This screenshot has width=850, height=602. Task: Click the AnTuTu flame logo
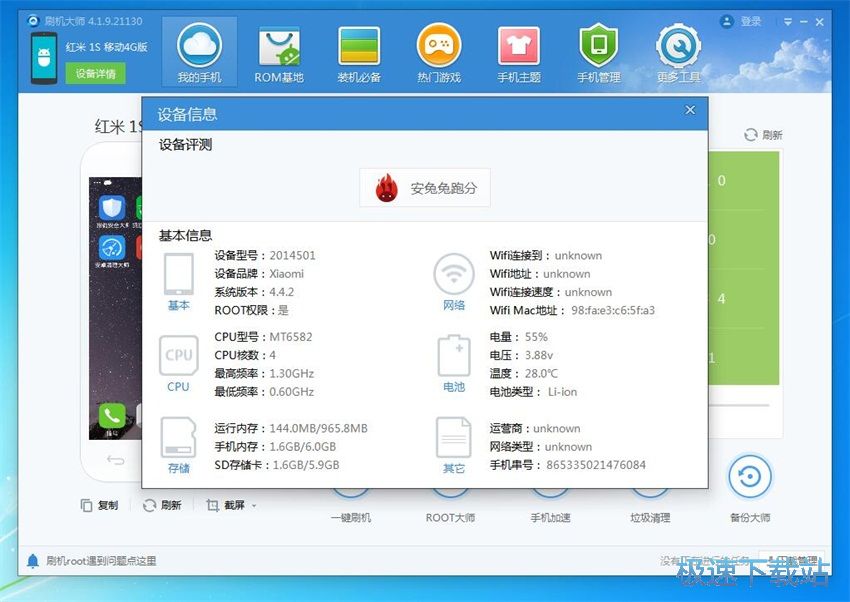tap(387, 188)
